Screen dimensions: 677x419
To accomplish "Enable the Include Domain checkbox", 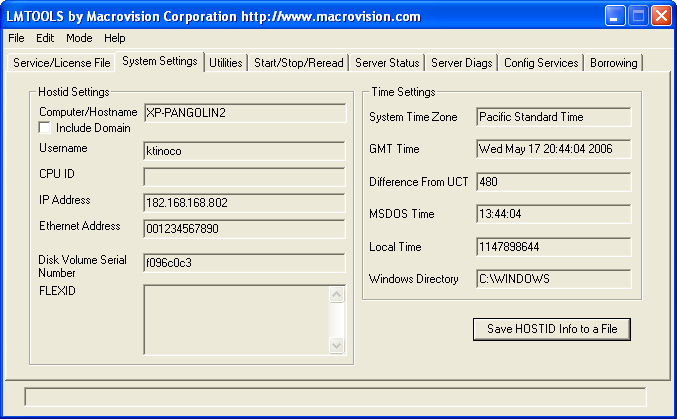I will coord(45,128).
